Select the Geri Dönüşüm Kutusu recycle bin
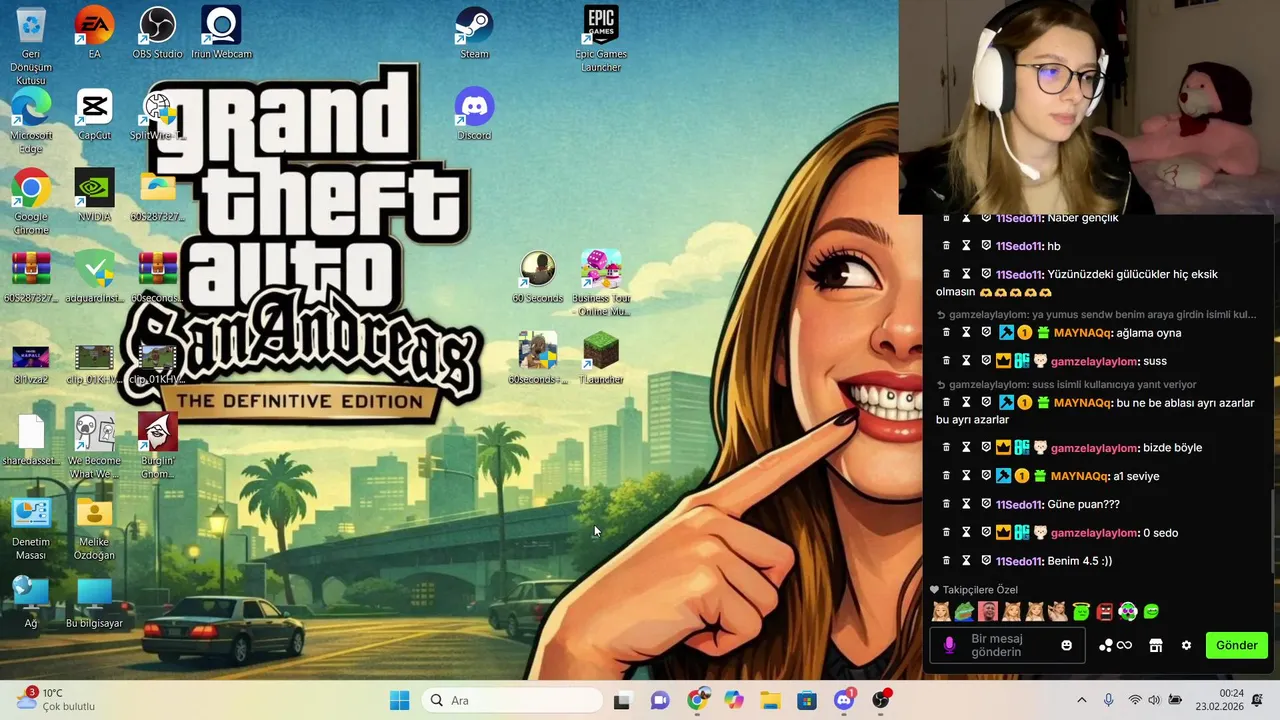This screenshot has width=1280, height=720. click(x=31, y=45)
